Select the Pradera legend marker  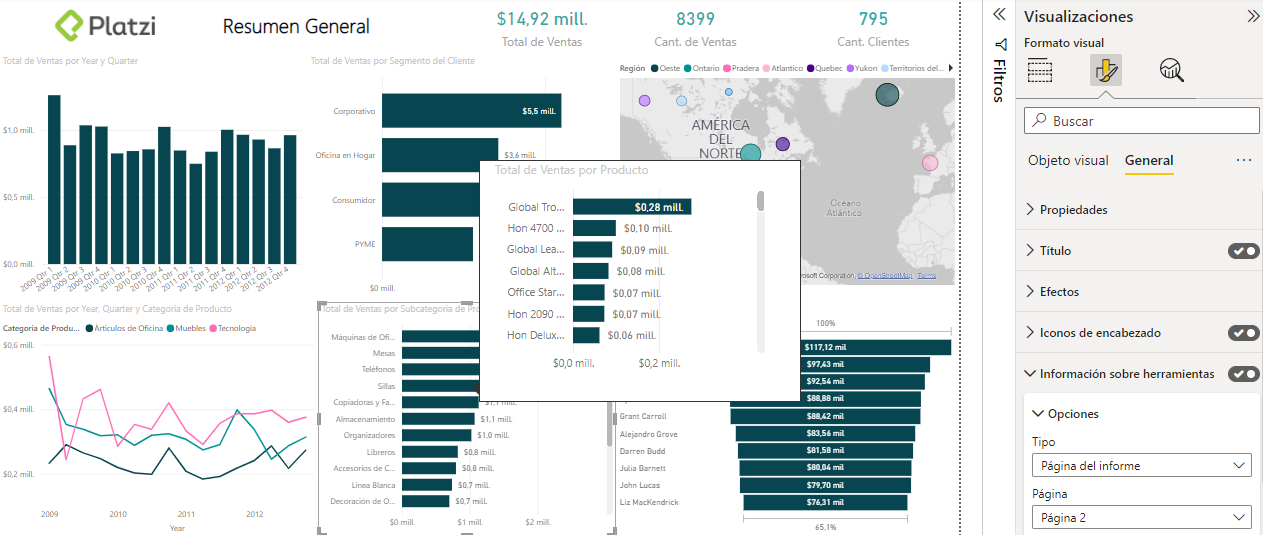click(x=727, y=68)
